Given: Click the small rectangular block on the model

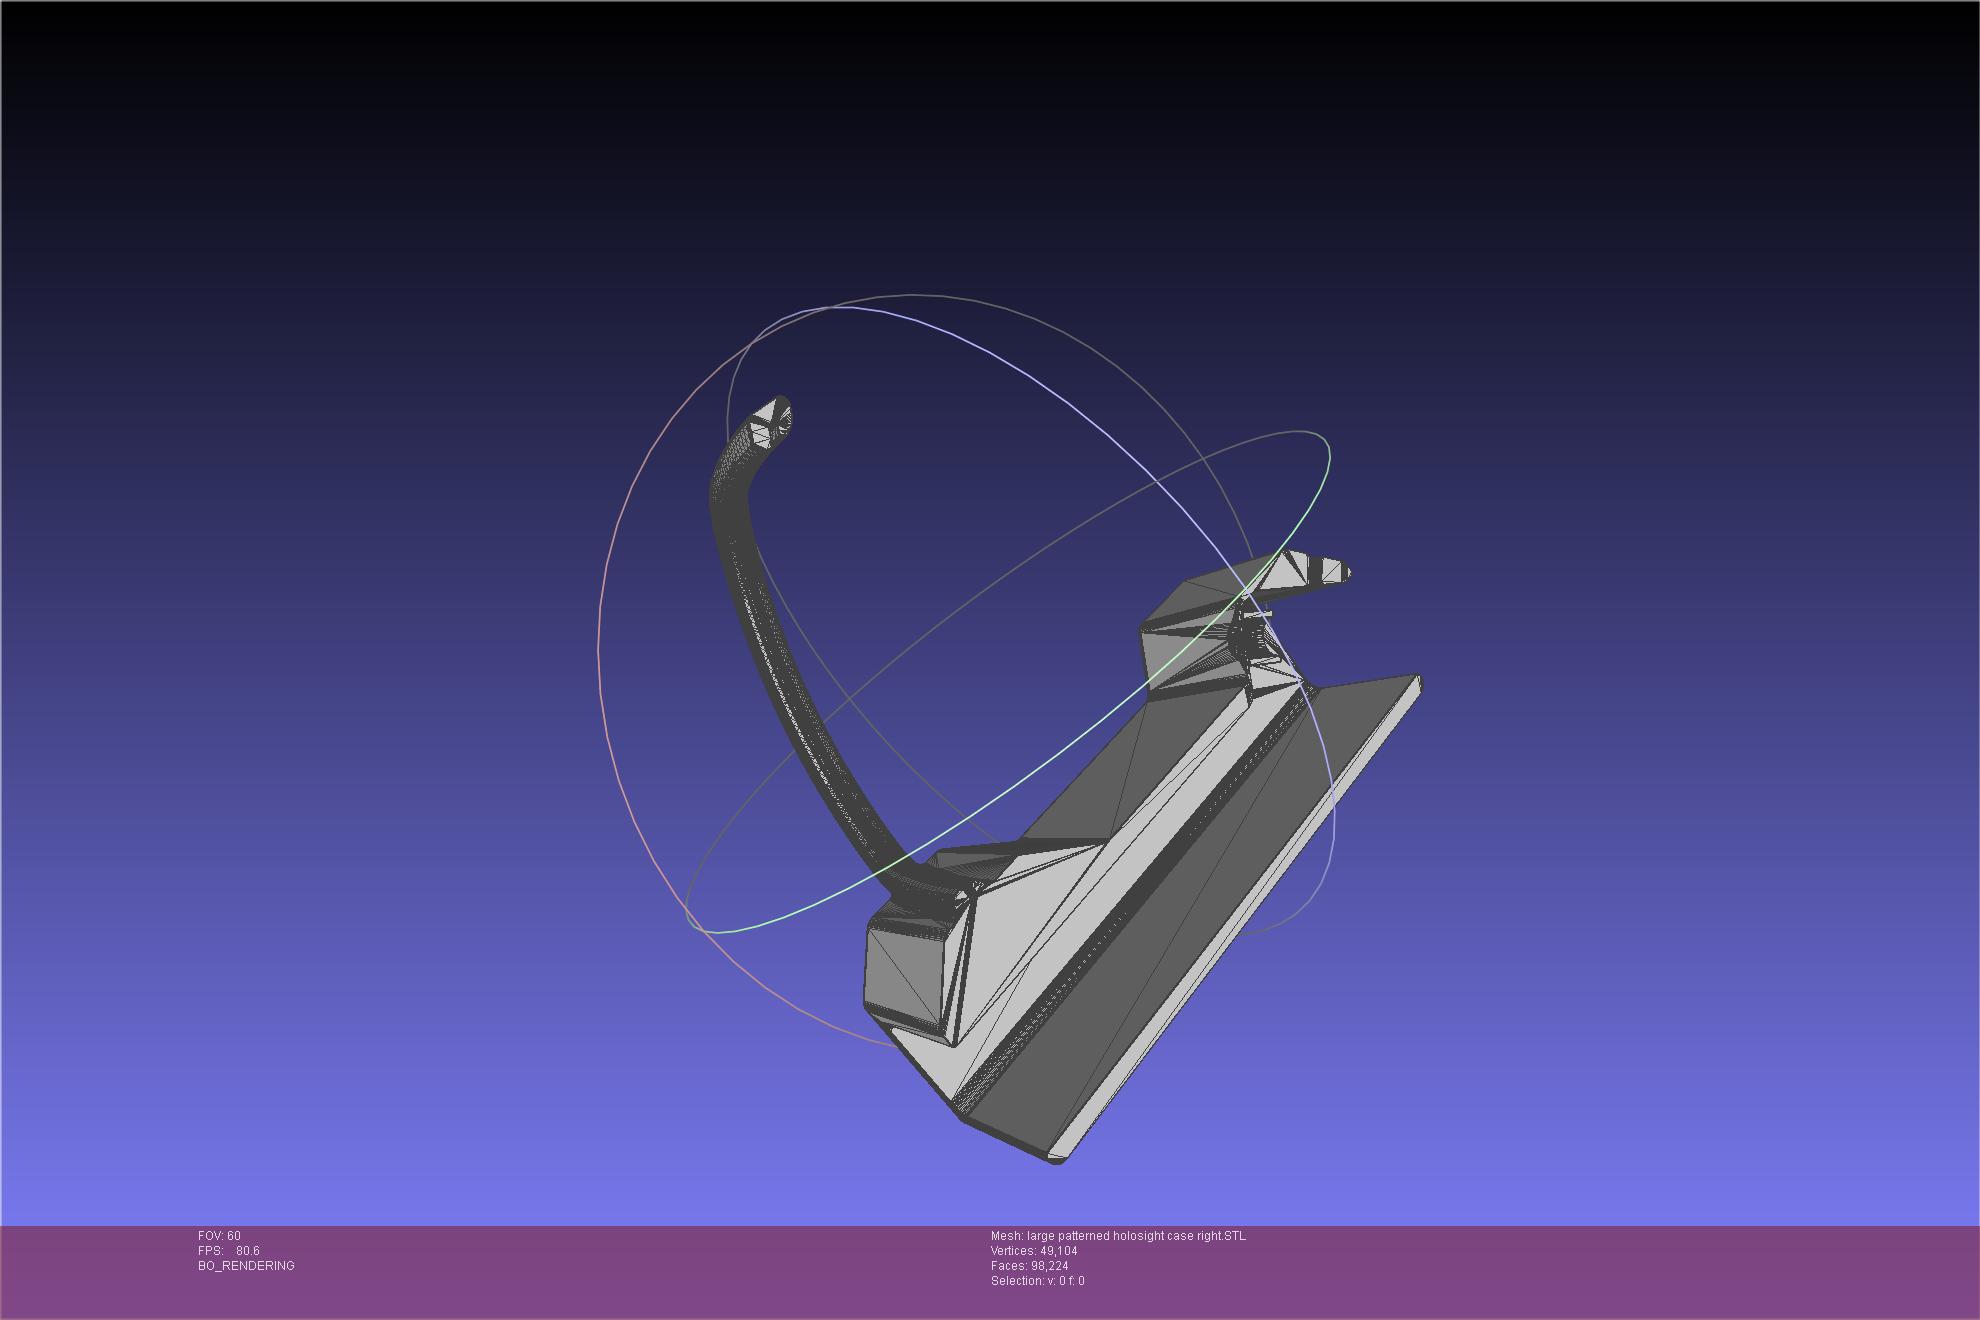Looking at the screenshot, I should (x=905, y=975).
